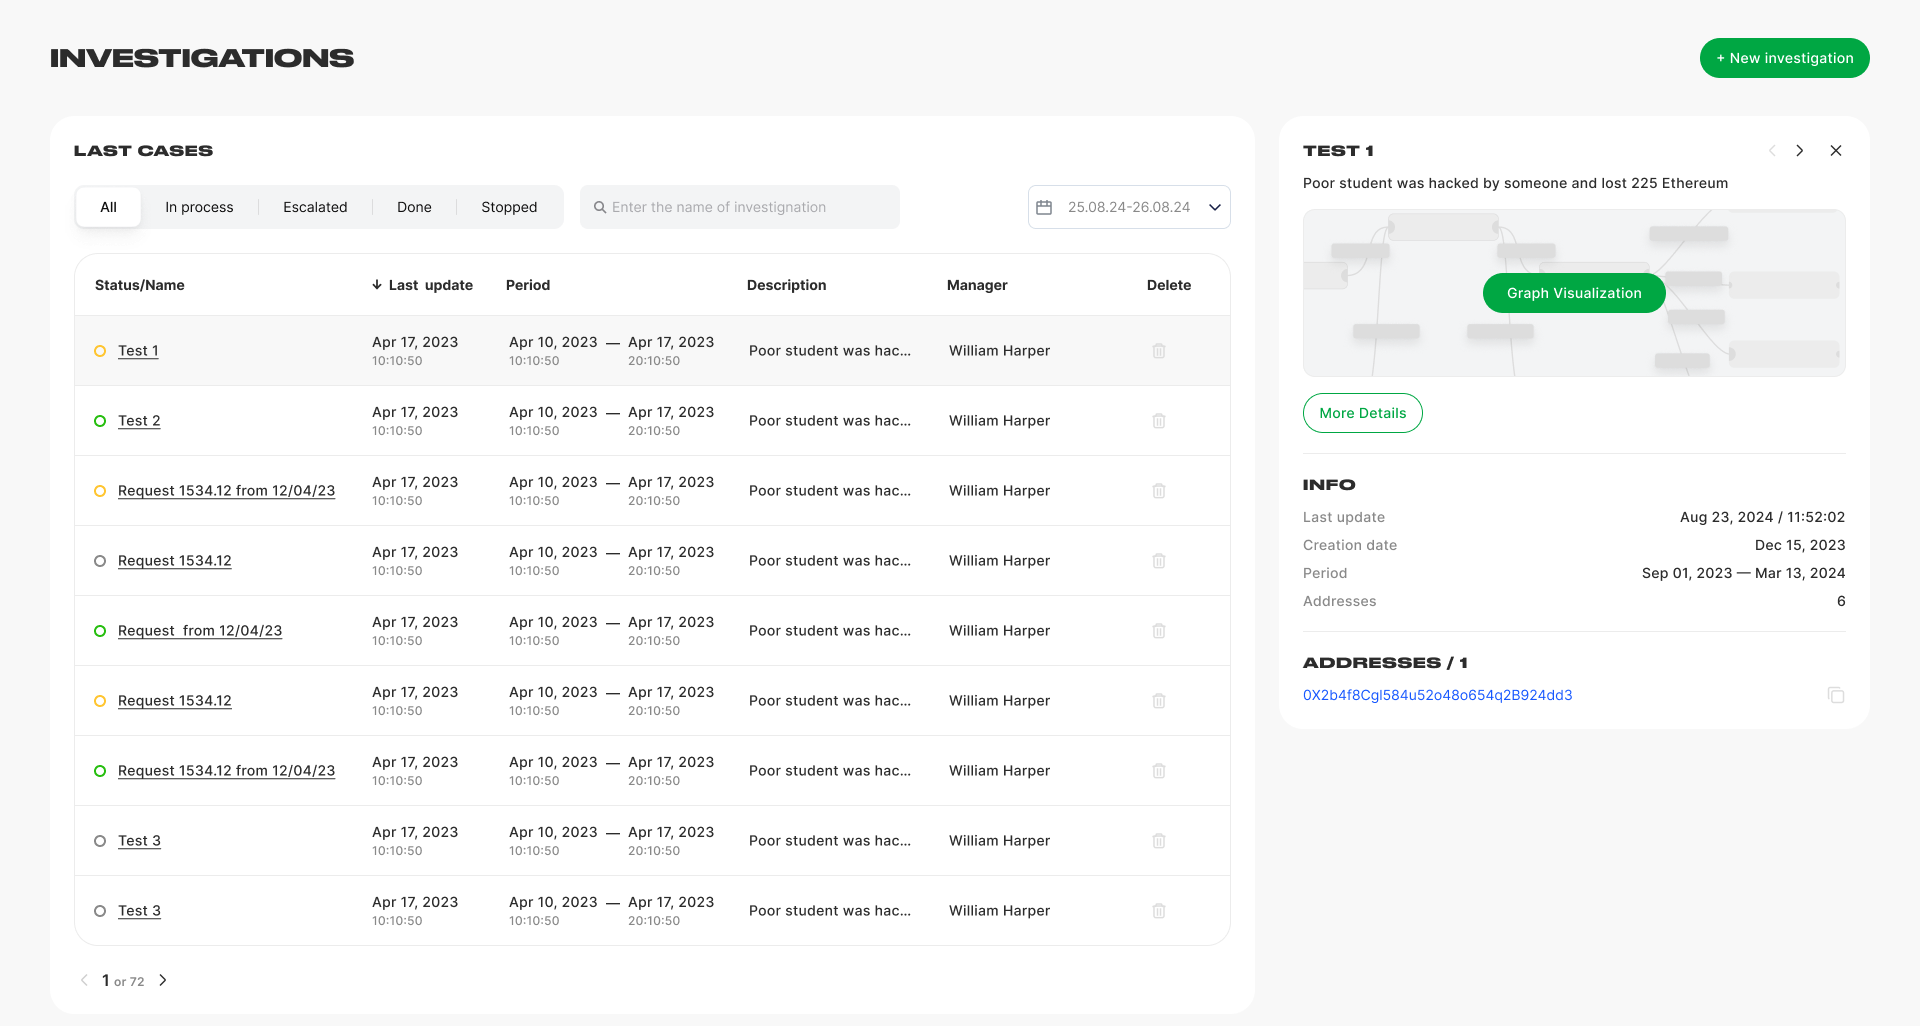Screen dimensions: 1920x1026
Task: Click green status circle of Test 2
Action: pos(100,421)
